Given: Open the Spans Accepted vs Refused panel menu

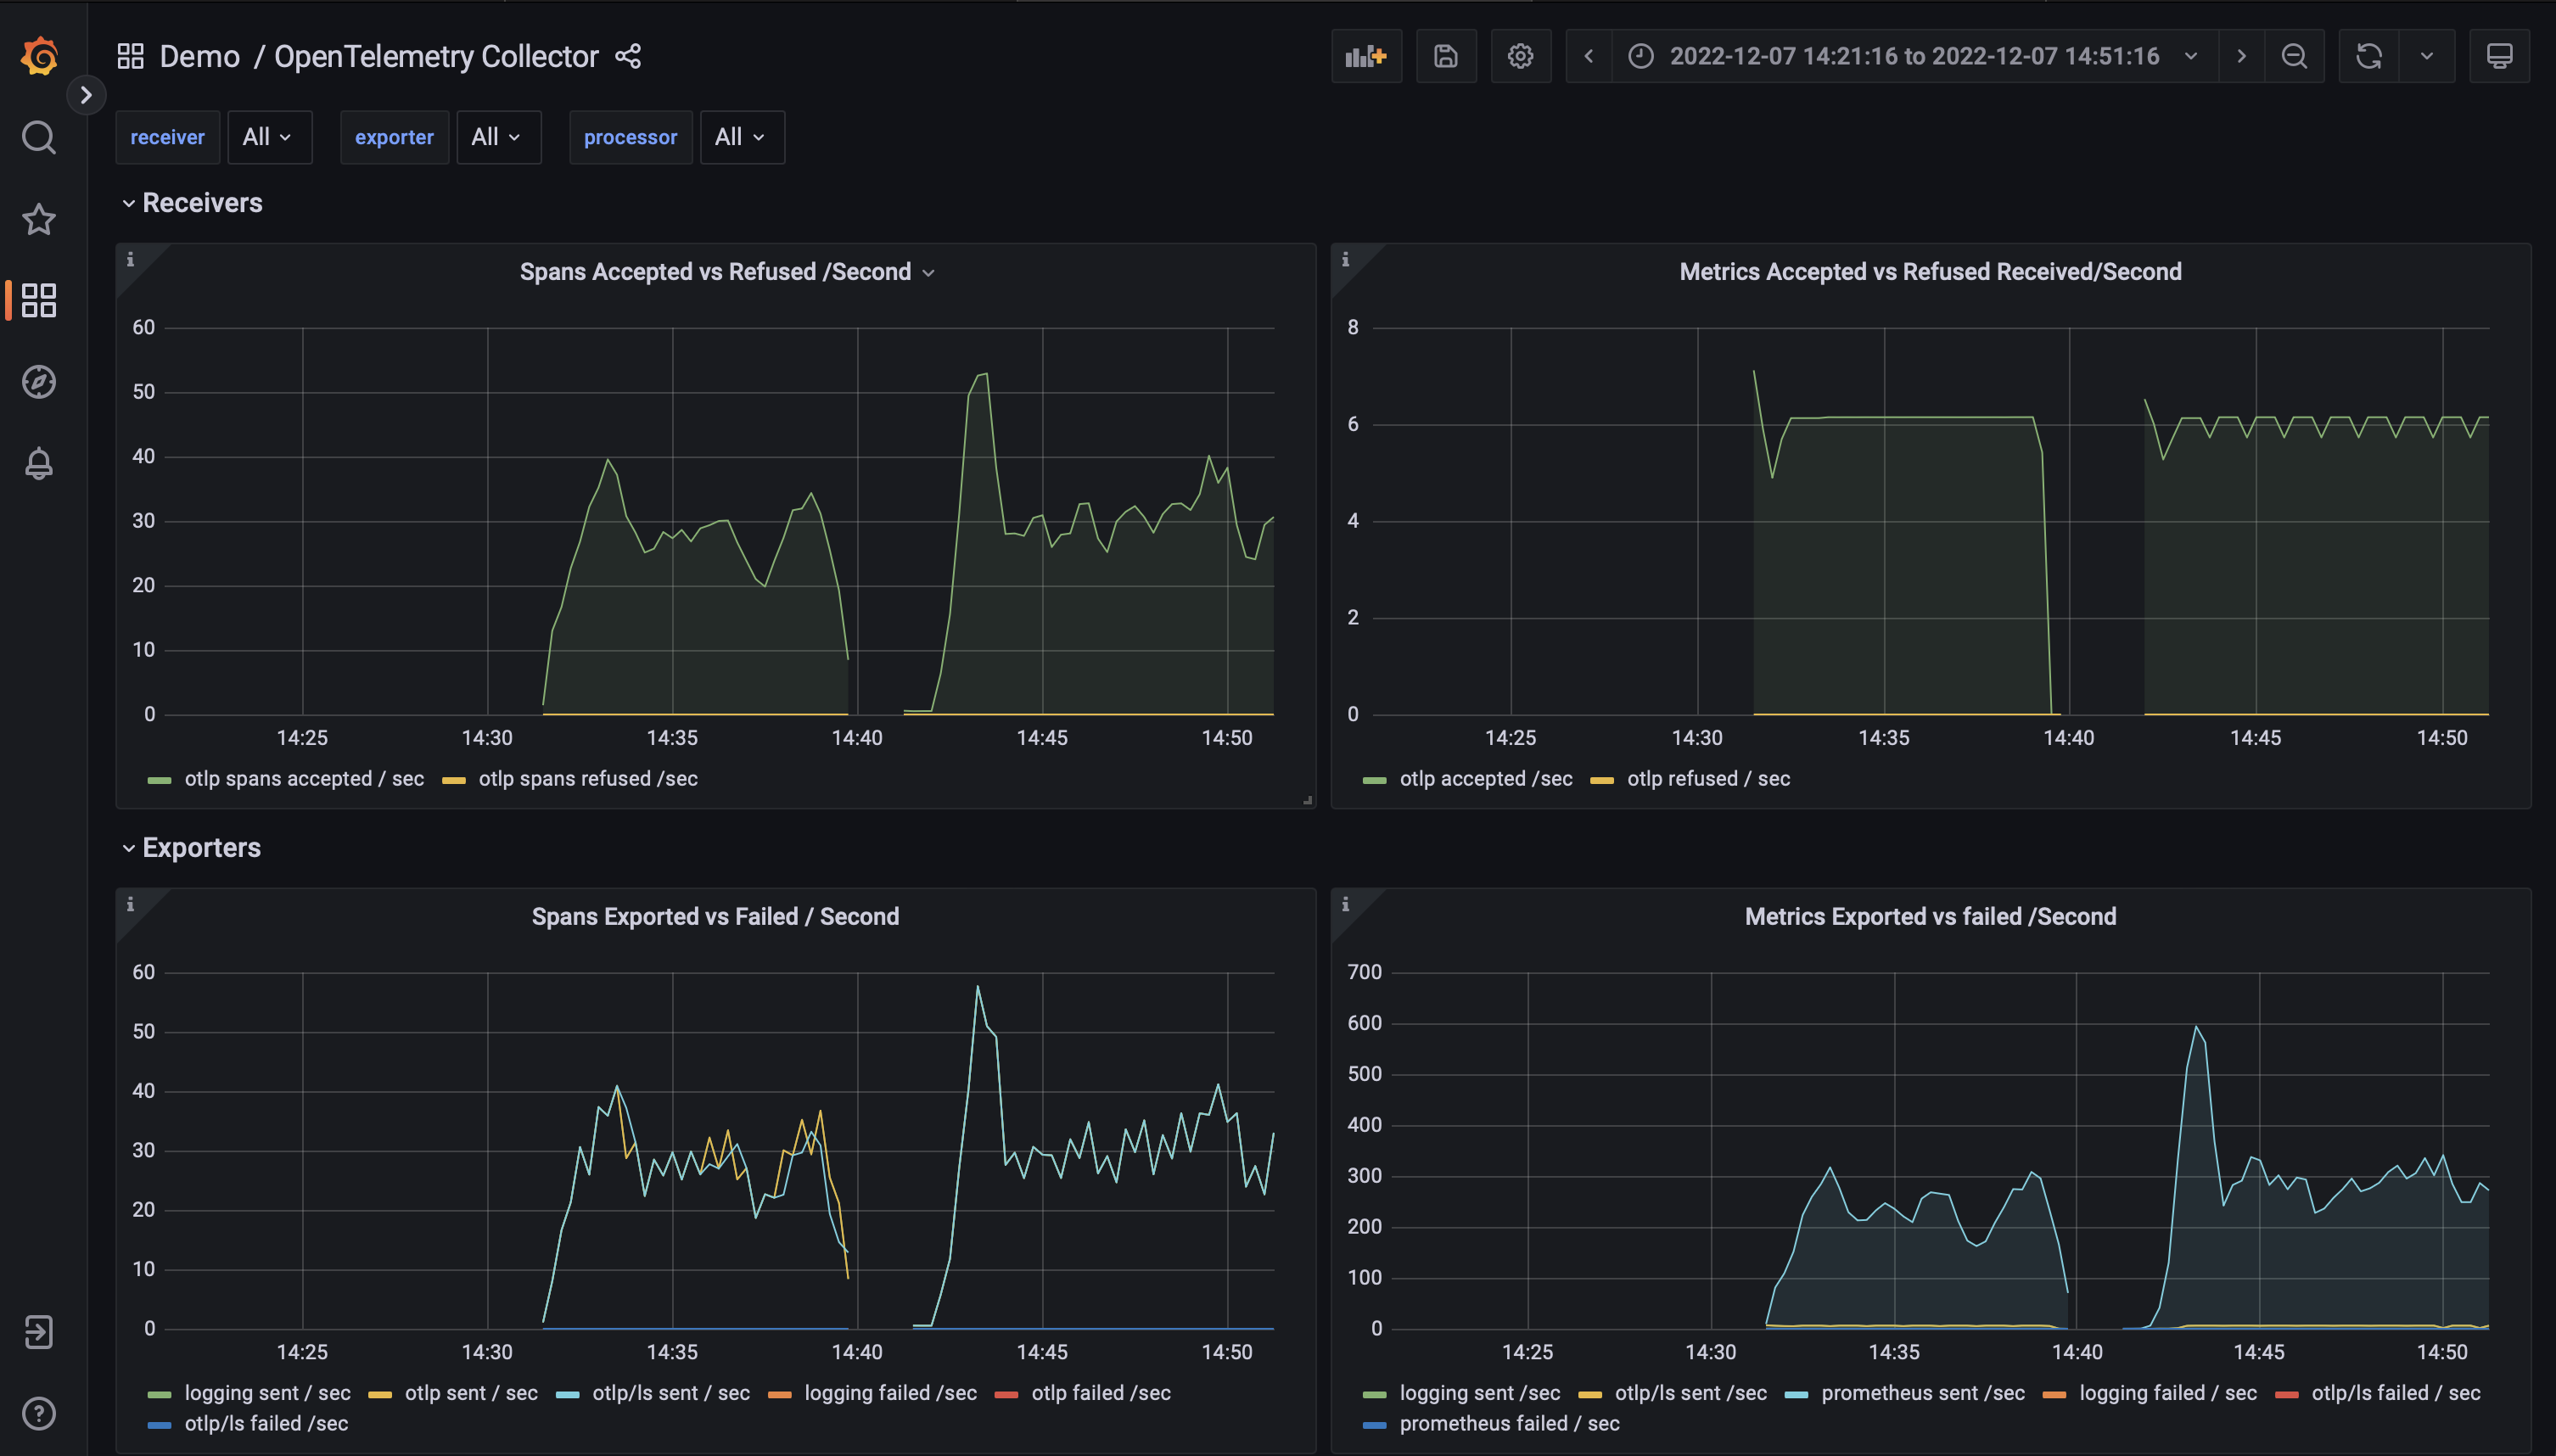Looking at the screenshot, I should (928, 271).
